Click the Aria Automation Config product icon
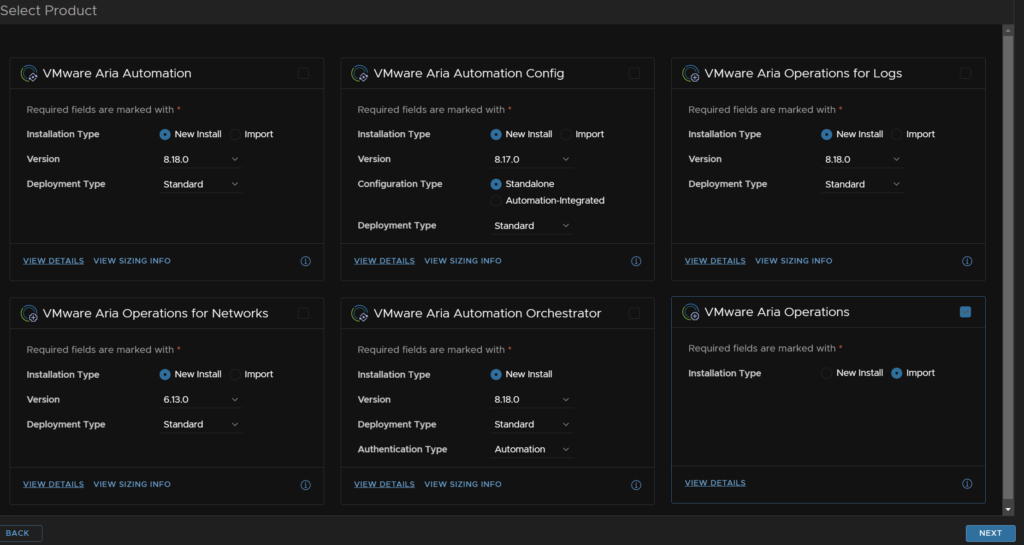Screen dimensions: 1024x545 tap(360, 74)
